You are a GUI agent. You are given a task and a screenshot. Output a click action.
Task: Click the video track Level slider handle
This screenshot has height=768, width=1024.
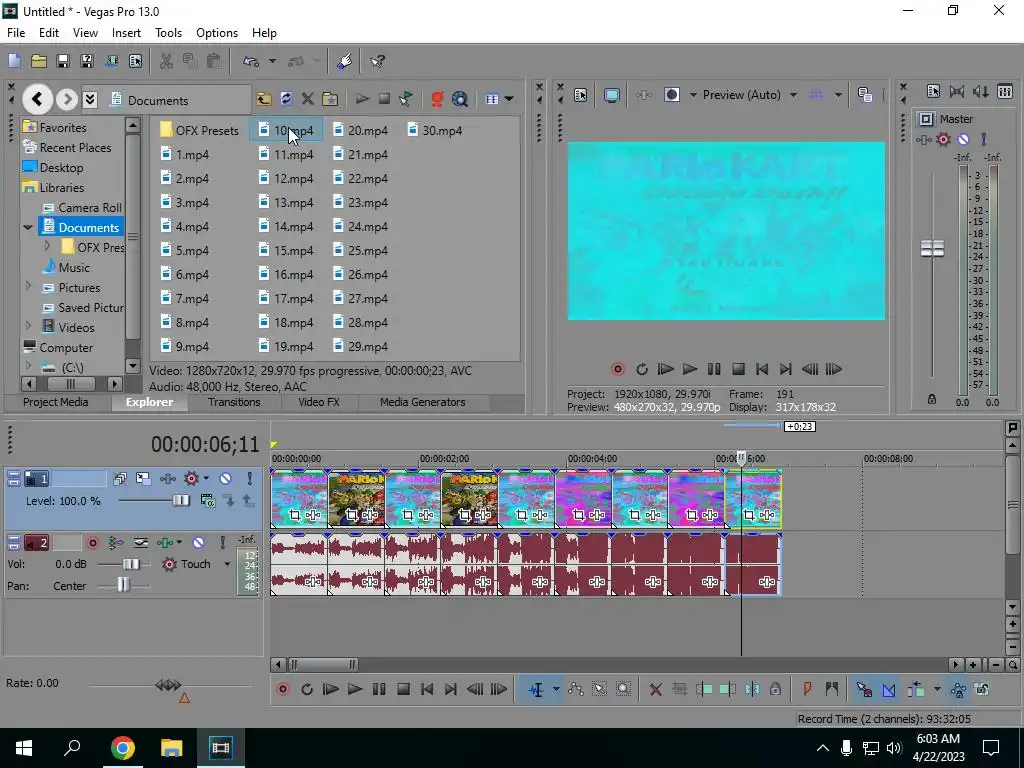(x=180, y=501)
